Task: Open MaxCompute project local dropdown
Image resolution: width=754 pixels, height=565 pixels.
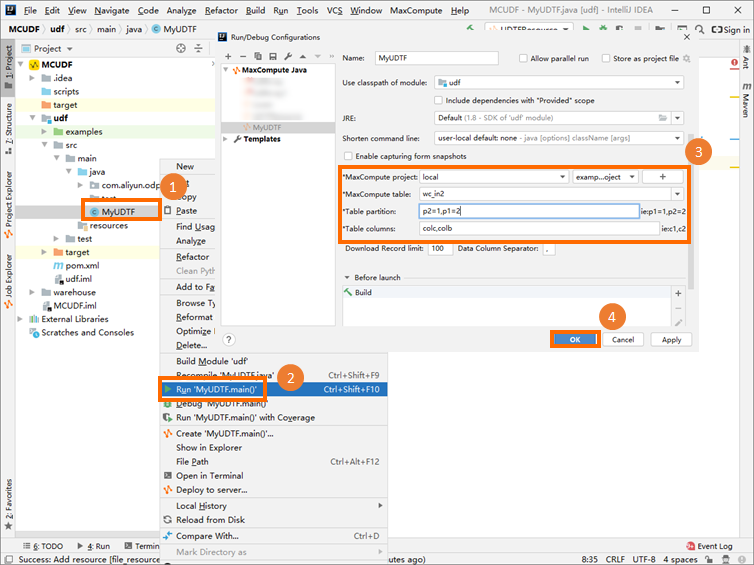Action: coord(494,177)
